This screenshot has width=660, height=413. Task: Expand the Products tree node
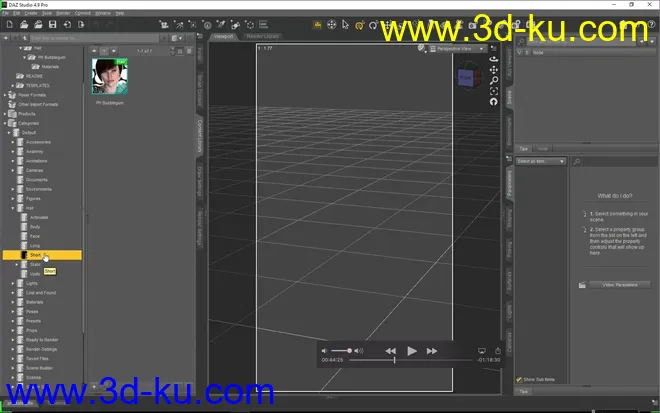coord(7,114)
